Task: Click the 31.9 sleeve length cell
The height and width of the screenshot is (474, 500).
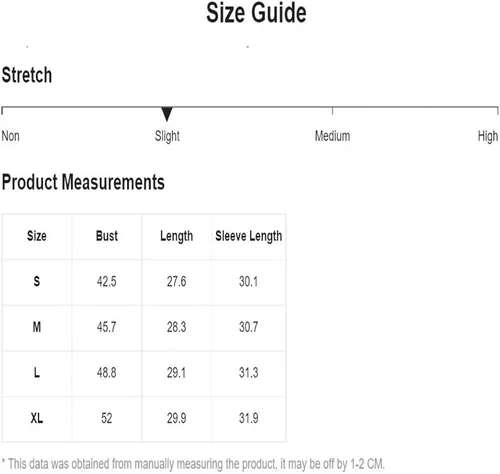Action: (248, 418)
